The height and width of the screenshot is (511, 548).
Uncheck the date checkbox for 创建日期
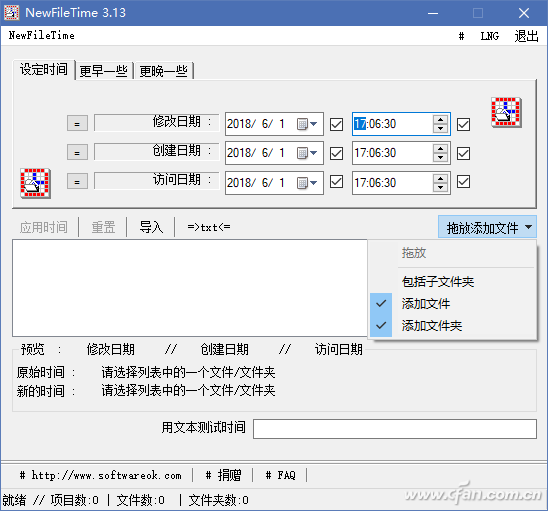point(337,153)
